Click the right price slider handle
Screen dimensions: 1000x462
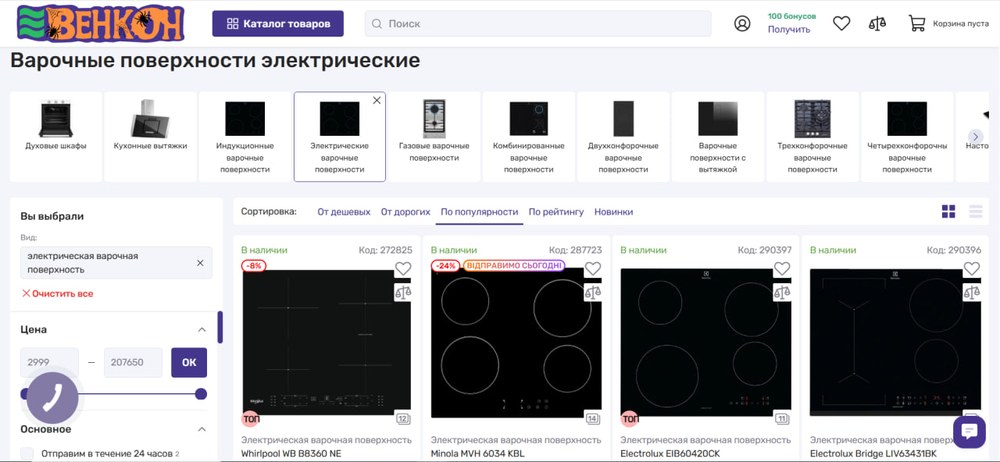[201, 394]
